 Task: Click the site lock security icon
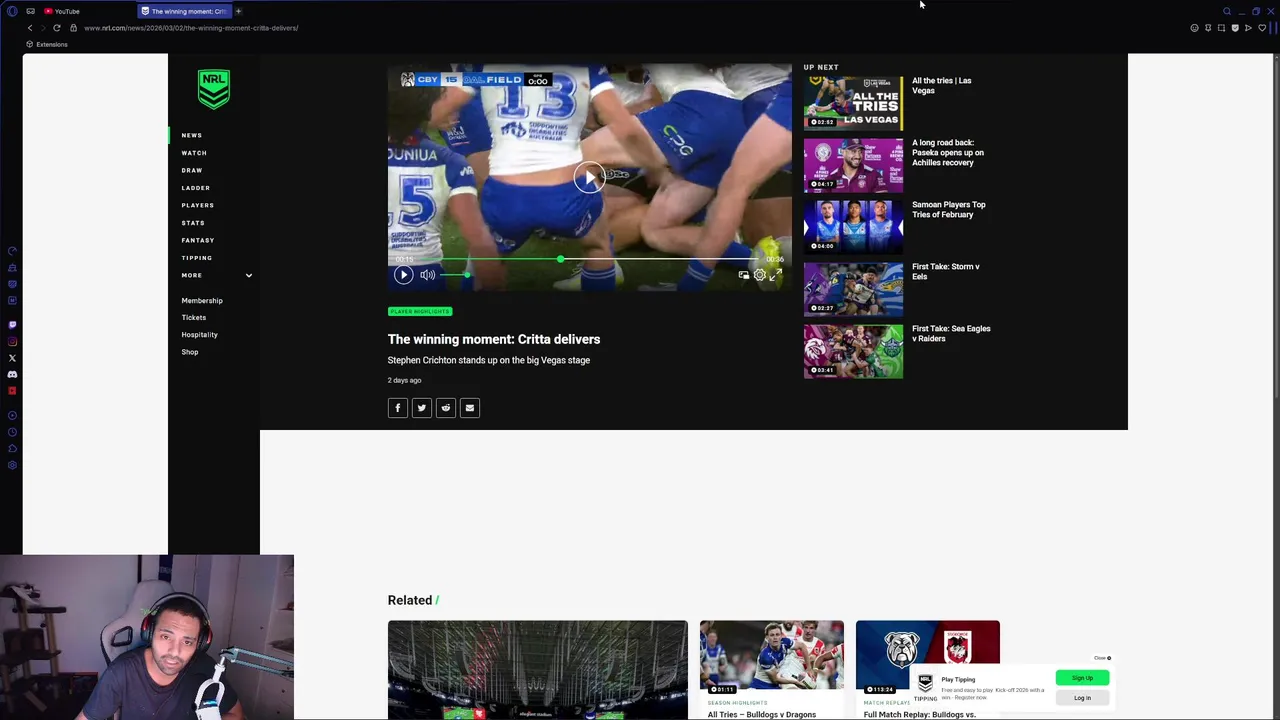(x=73, y=28)
